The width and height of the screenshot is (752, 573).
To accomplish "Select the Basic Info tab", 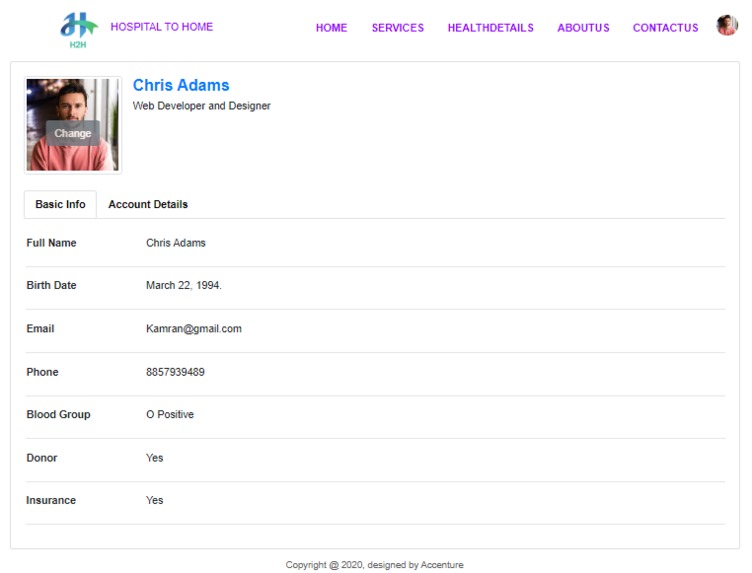I will (x=60, y=204).
